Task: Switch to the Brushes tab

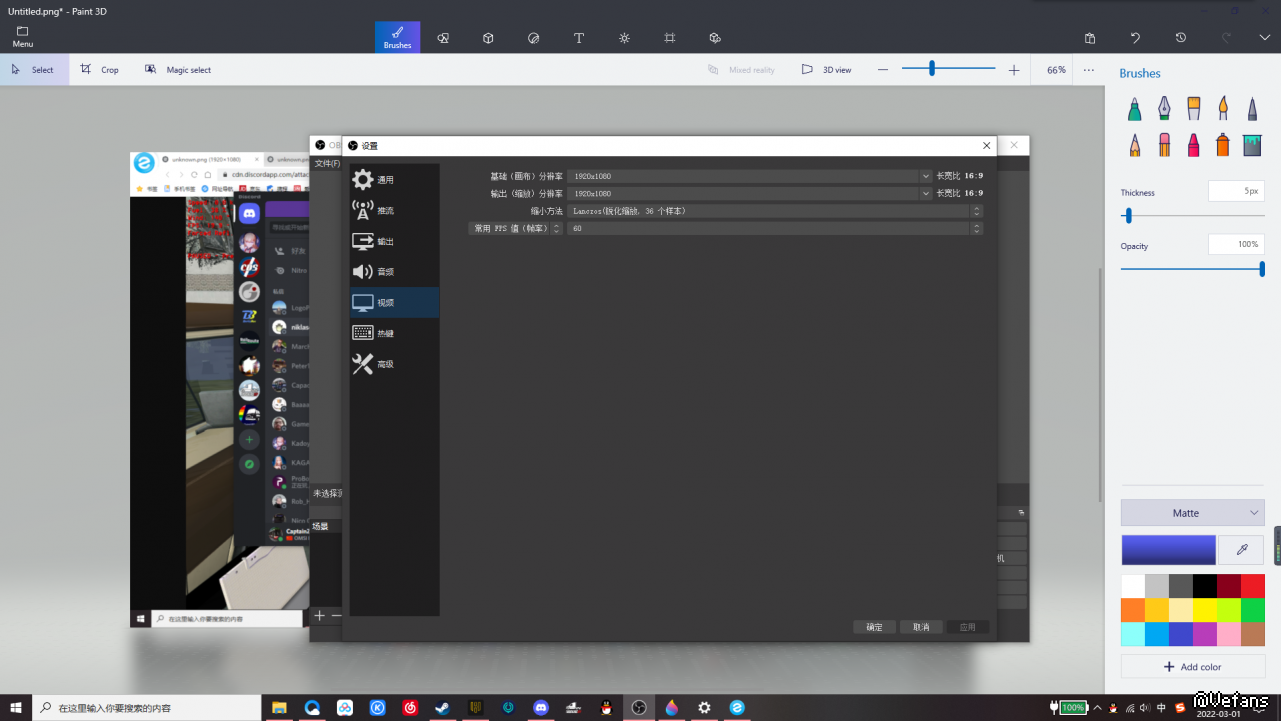Action: click(x=397, y=37)
